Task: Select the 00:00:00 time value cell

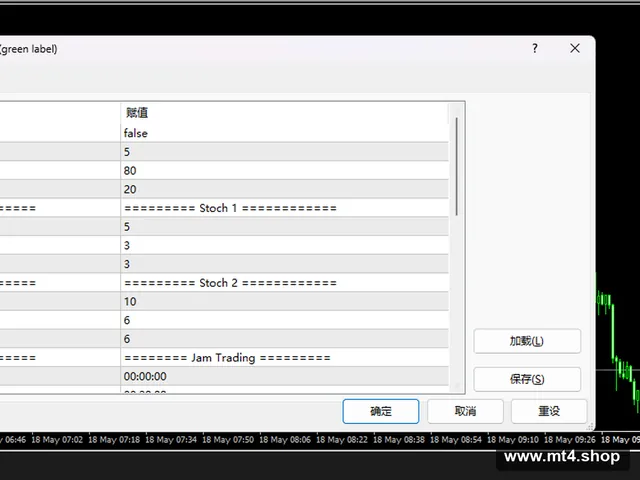Action: (284, 376)
